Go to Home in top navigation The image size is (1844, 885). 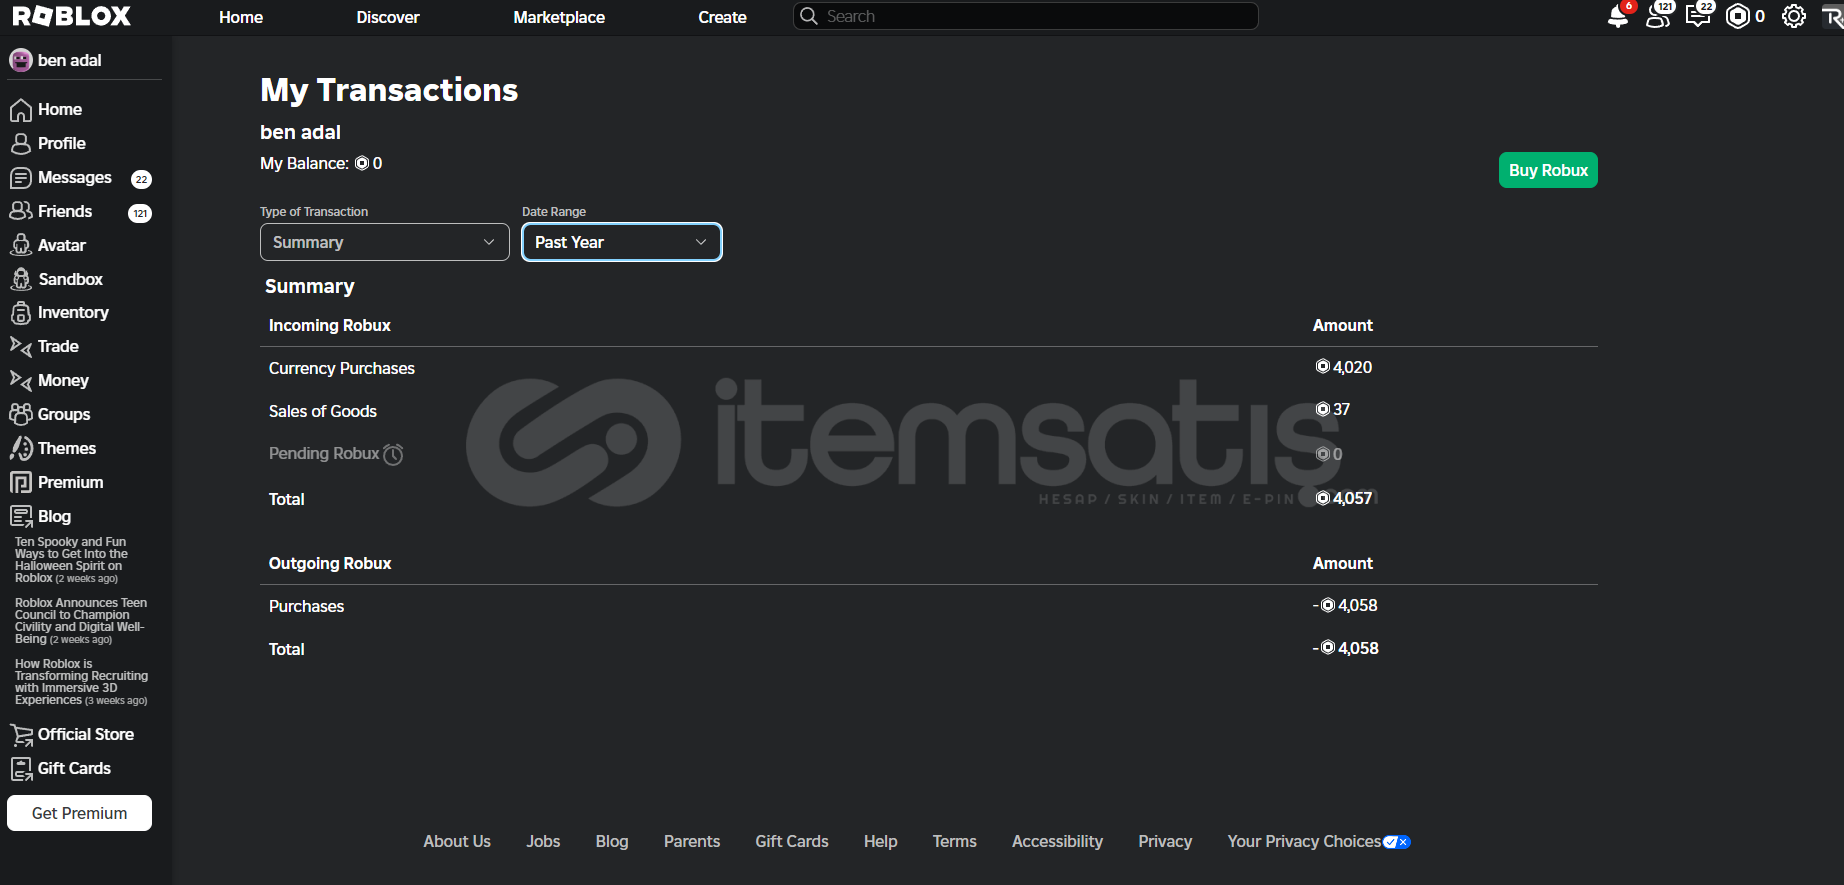(241, 17)
